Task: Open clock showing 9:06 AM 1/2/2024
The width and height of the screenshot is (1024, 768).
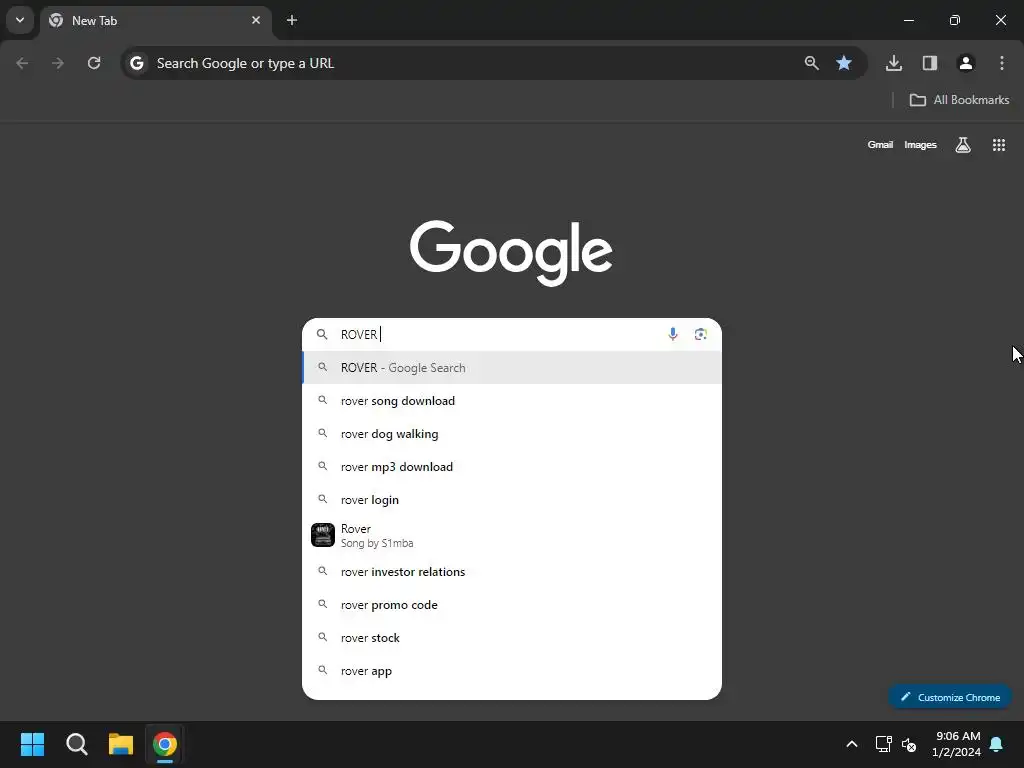Action: coord(957,744)
